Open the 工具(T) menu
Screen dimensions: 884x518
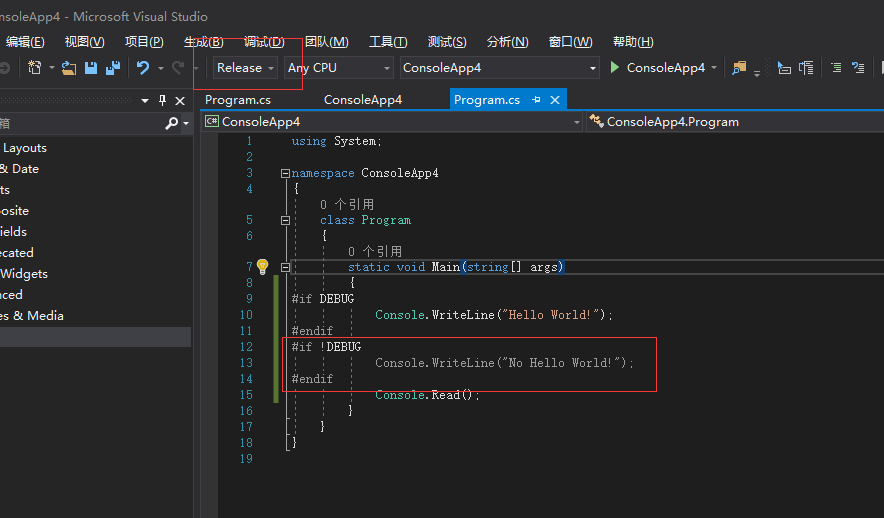click(x=388, y=42)
